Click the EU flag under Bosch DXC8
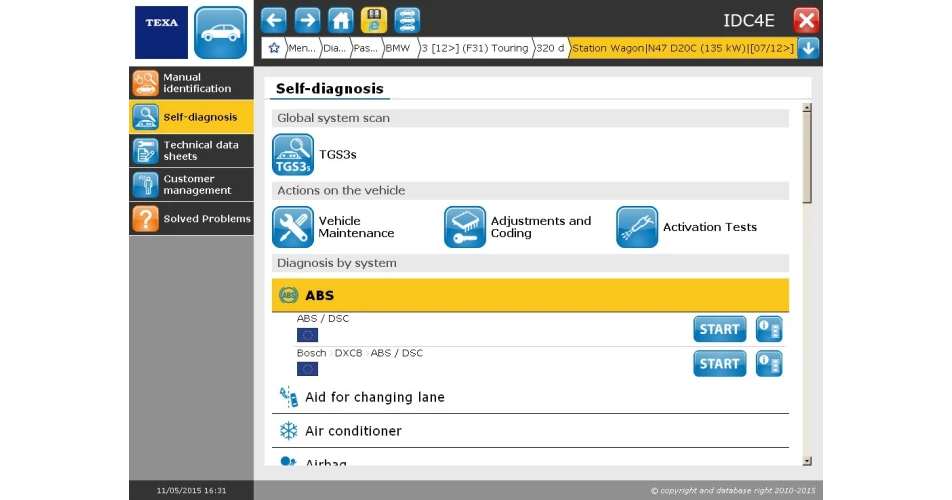Screen dimensions: 952x500 coord(307,369)
